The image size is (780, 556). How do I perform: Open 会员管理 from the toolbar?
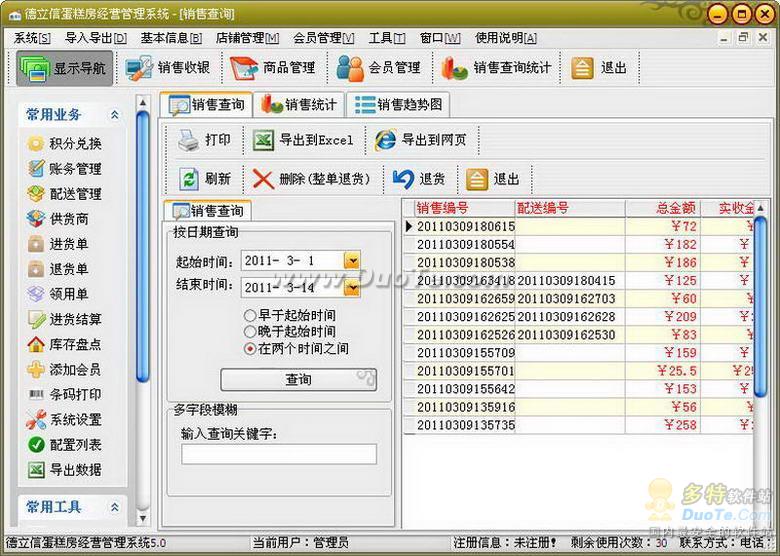(x=351, y=69)
